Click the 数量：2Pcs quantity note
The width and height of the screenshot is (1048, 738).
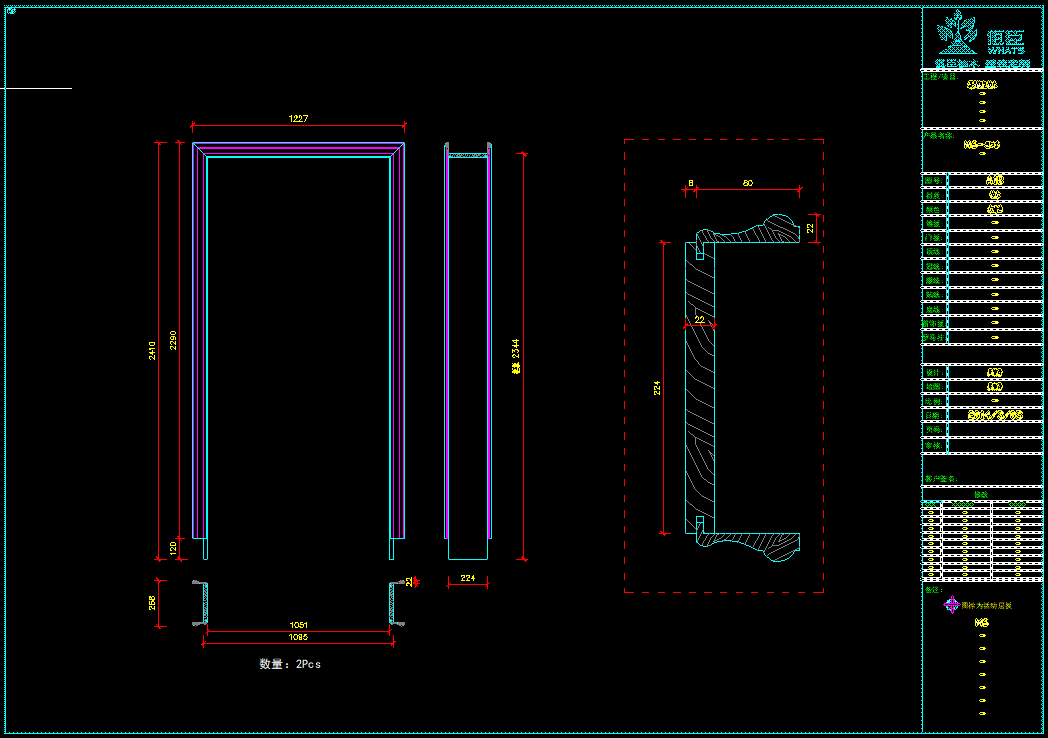pos(290,664)
